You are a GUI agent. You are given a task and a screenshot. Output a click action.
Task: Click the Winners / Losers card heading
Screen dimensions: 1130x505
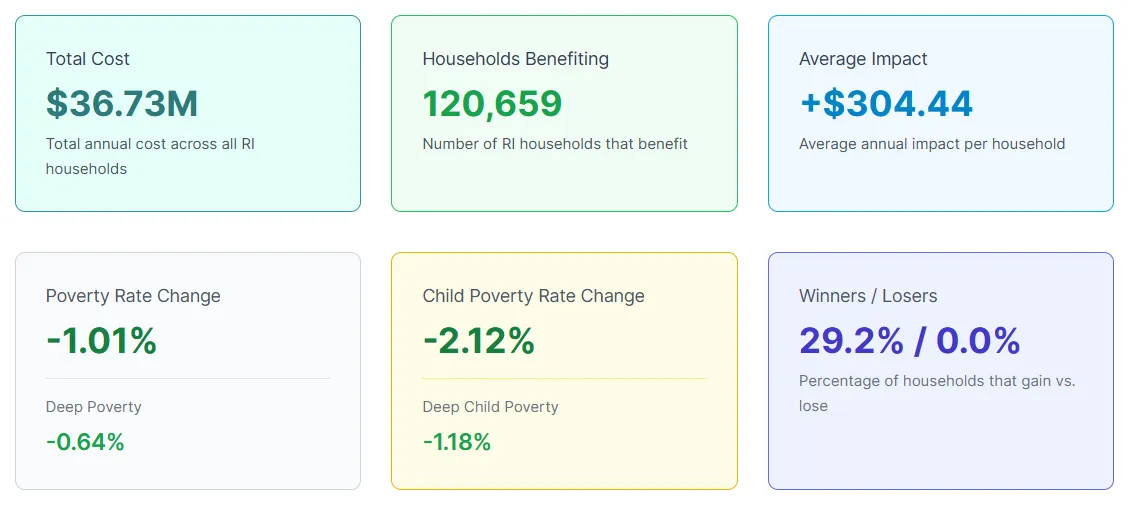click(x=868, y=296)
